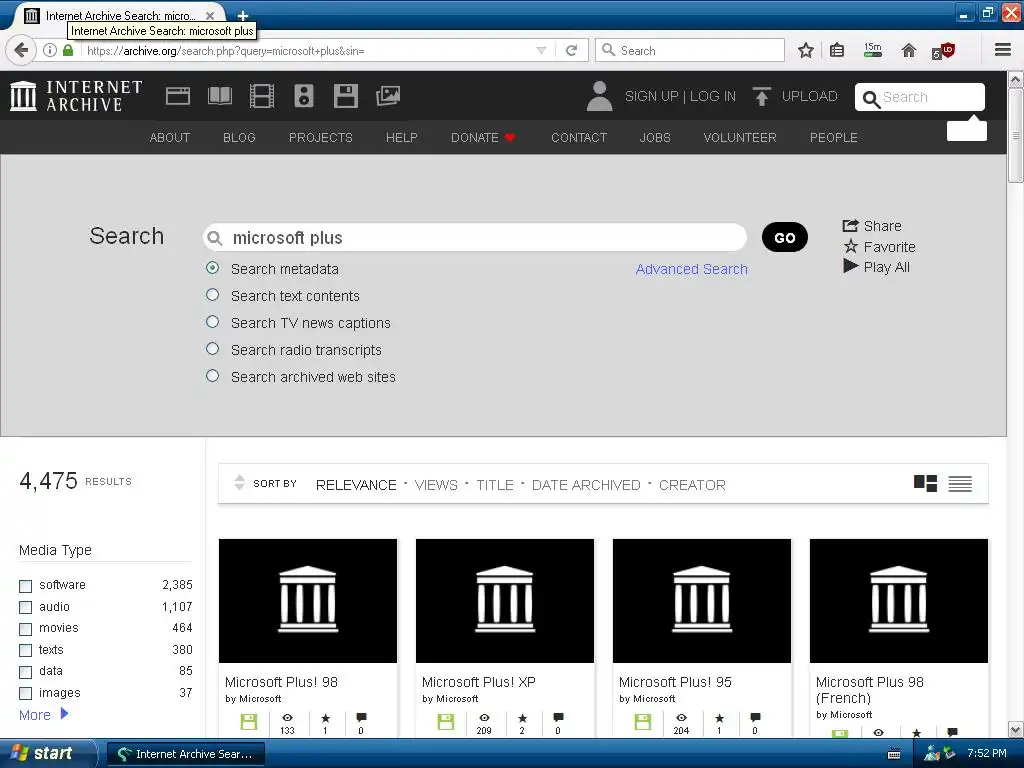This screenshot has width=1024, height=768.
Task: Sort results by CREATOR
Action: click(692, 485)
